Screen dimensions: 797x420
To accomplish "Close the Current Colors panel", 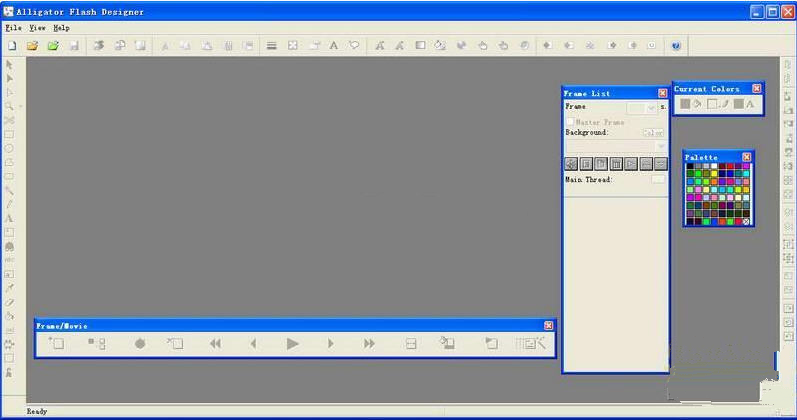I will tap(756, 88).
